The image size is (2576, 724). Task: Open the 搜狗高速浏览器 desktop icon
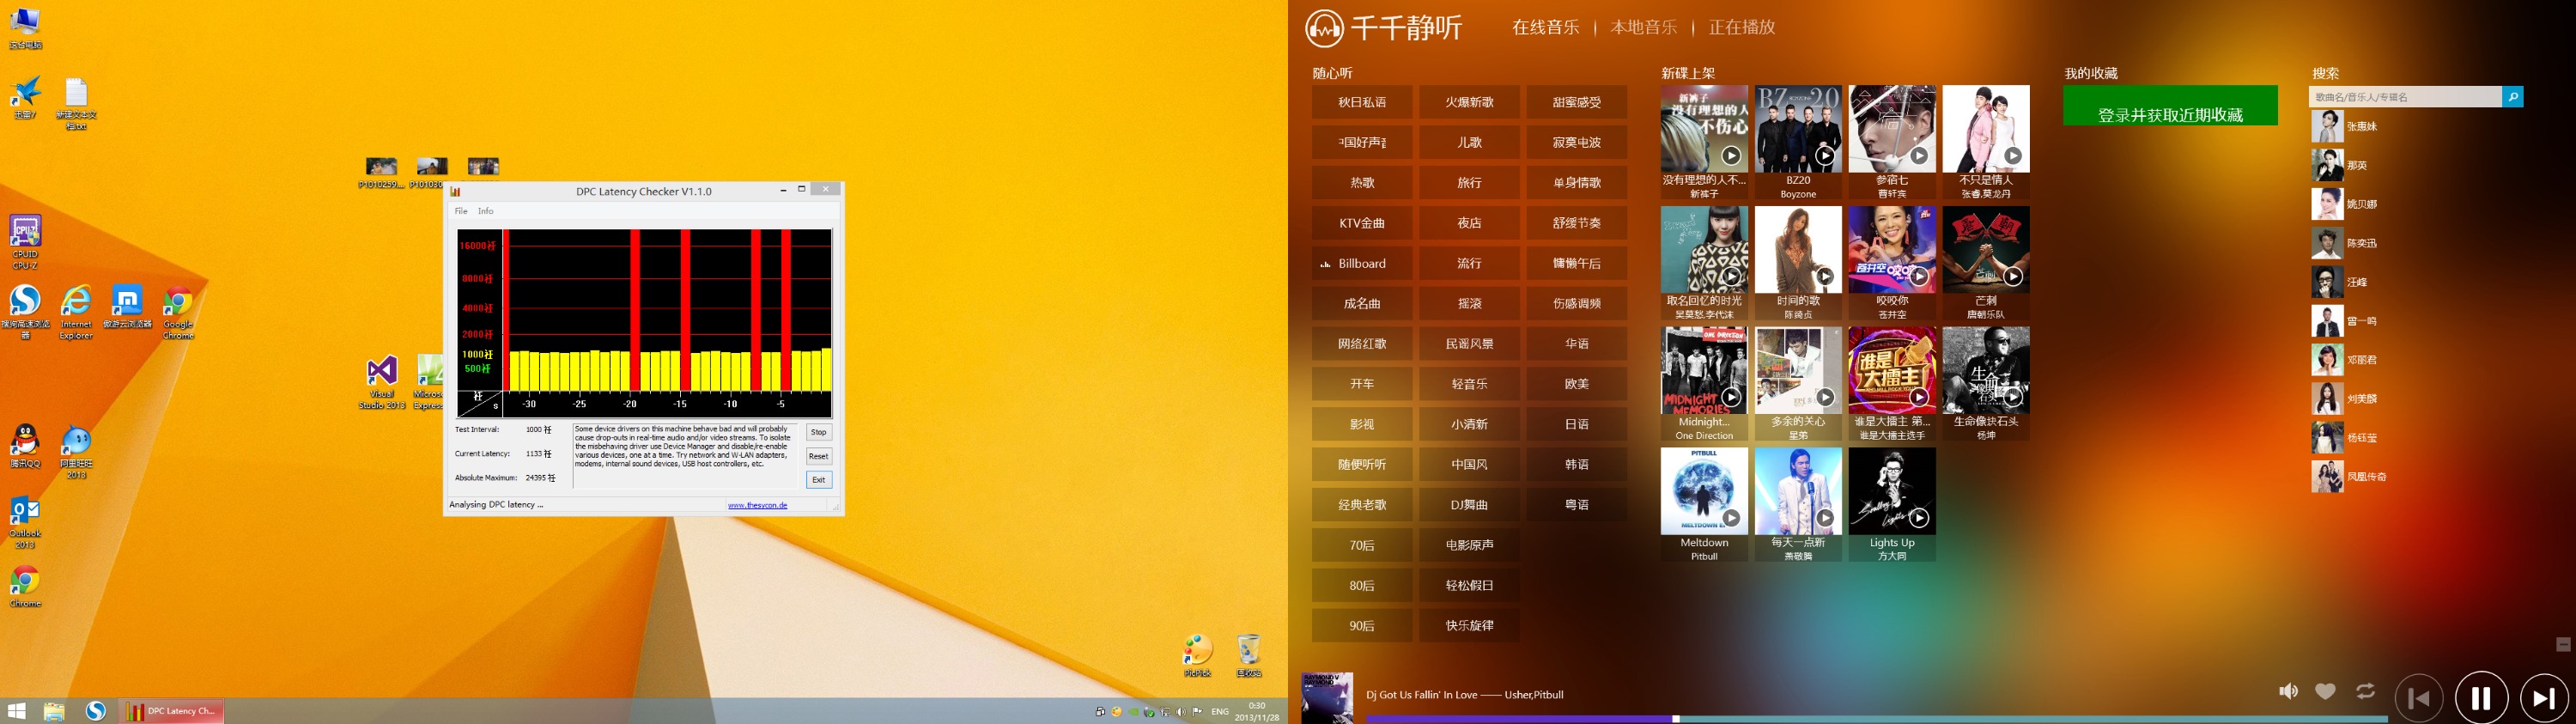[x=25, y=312]
